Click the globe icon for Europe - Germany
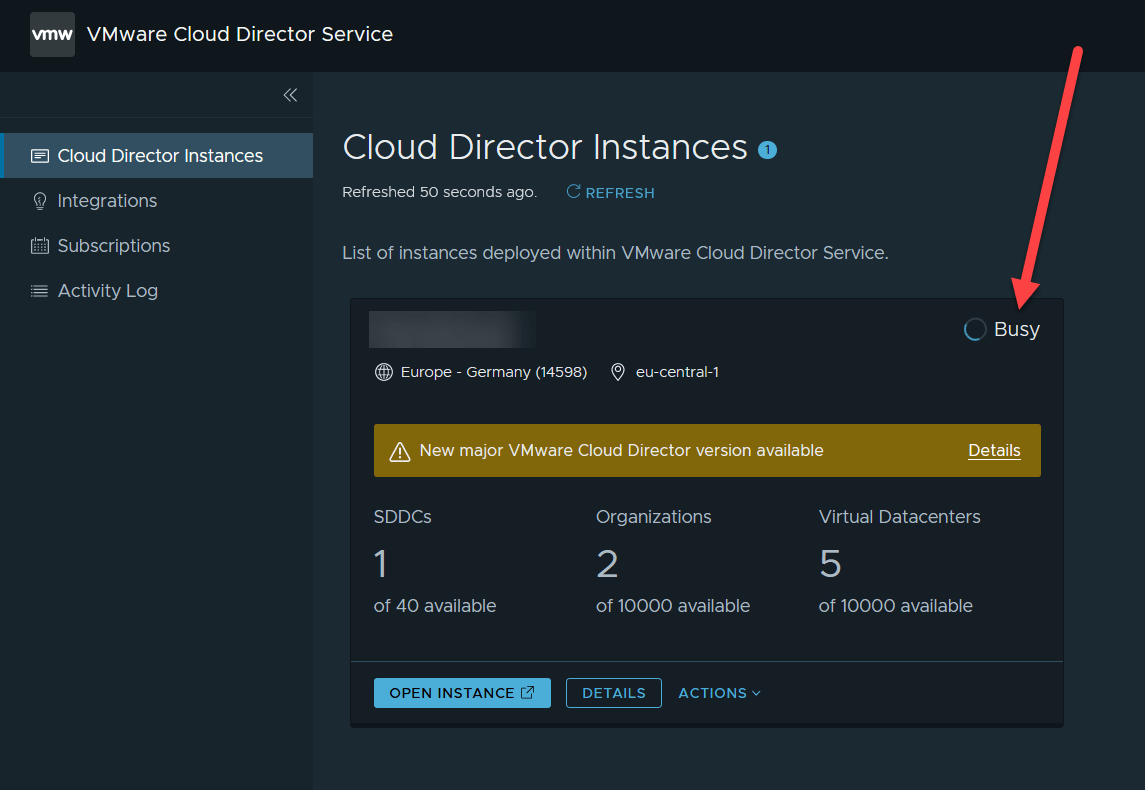The image size is (1145, 790). 383,372
